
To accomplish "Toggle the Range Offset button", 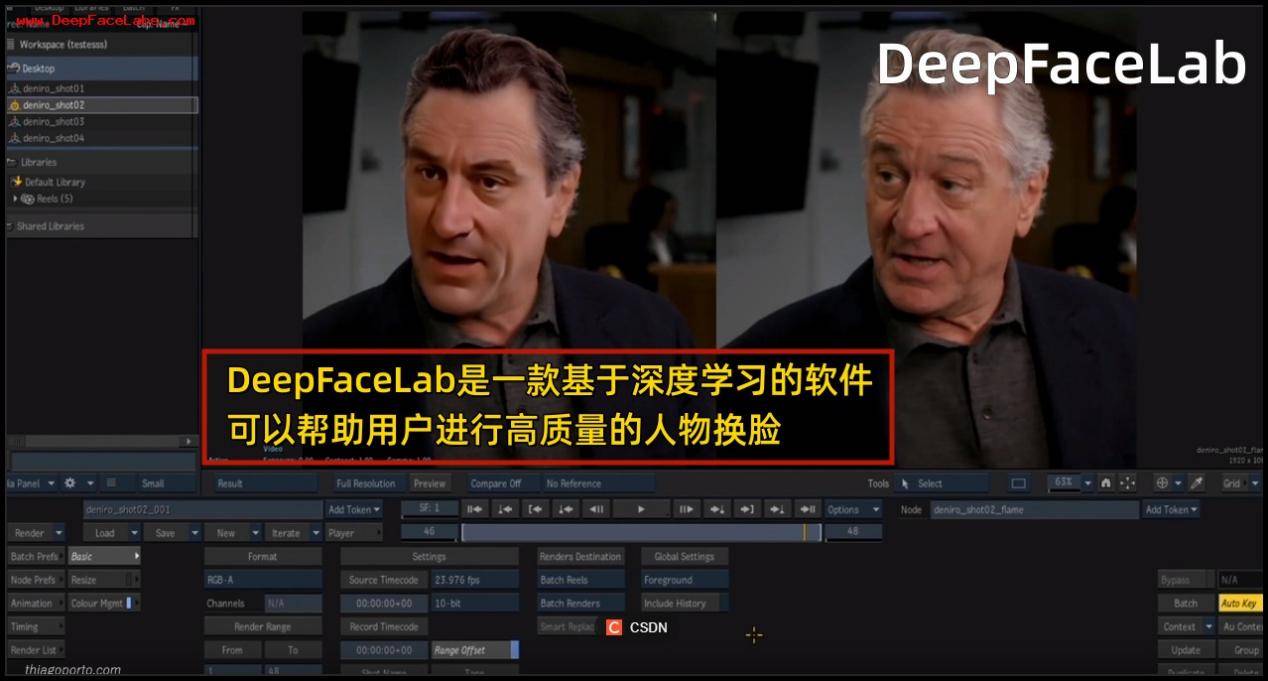I will point(474,650).
